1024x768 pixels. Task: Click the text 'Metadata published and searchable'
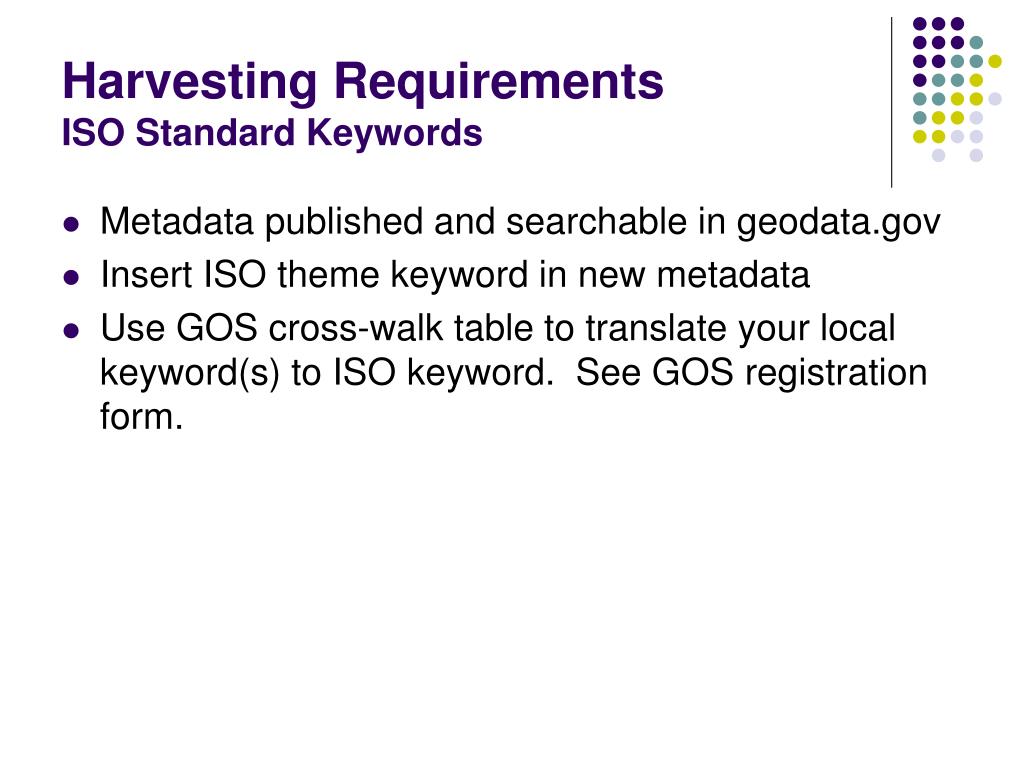click(x=394, y=222)
